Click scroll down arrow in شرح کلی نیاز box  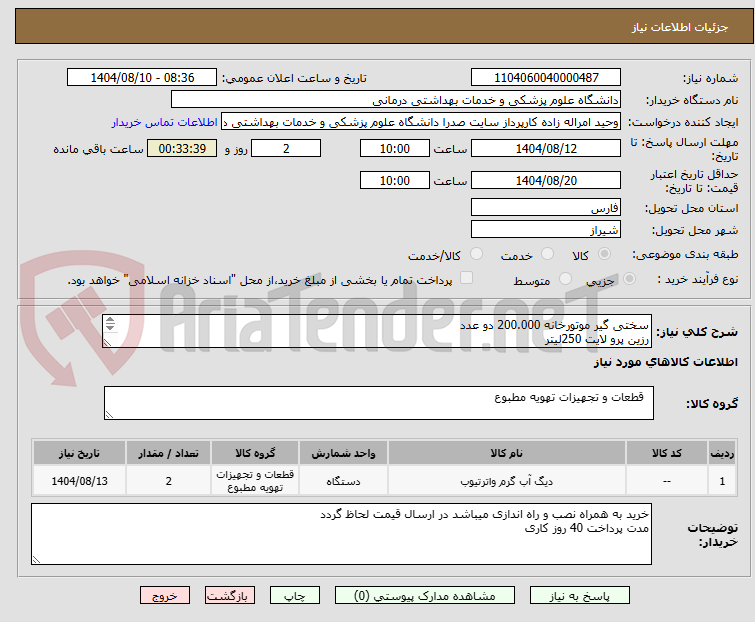tap(110, 327)
